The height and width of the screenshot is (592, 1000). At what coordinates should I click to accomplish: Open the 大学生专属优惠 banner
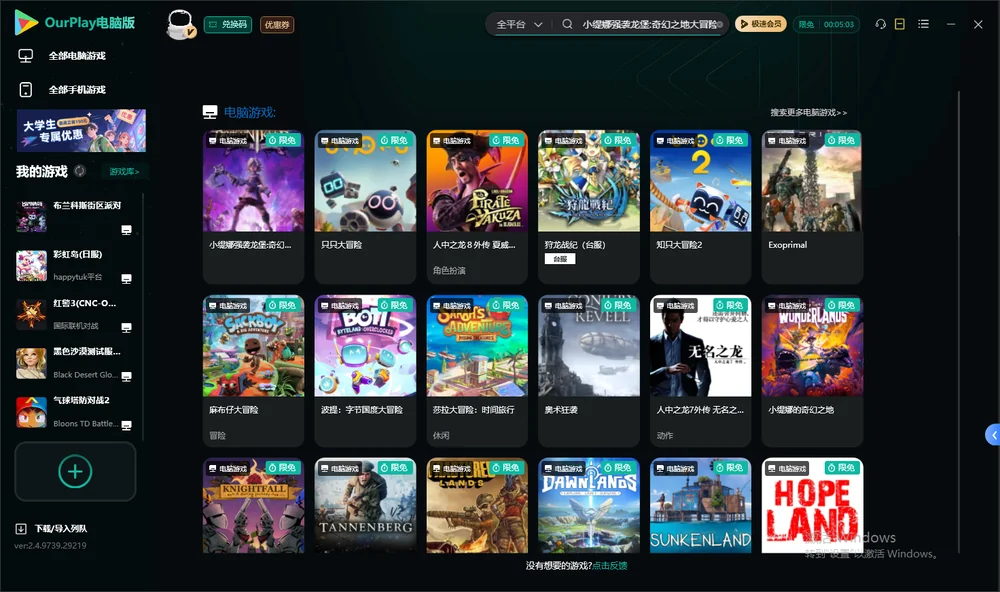coord(82,131)
